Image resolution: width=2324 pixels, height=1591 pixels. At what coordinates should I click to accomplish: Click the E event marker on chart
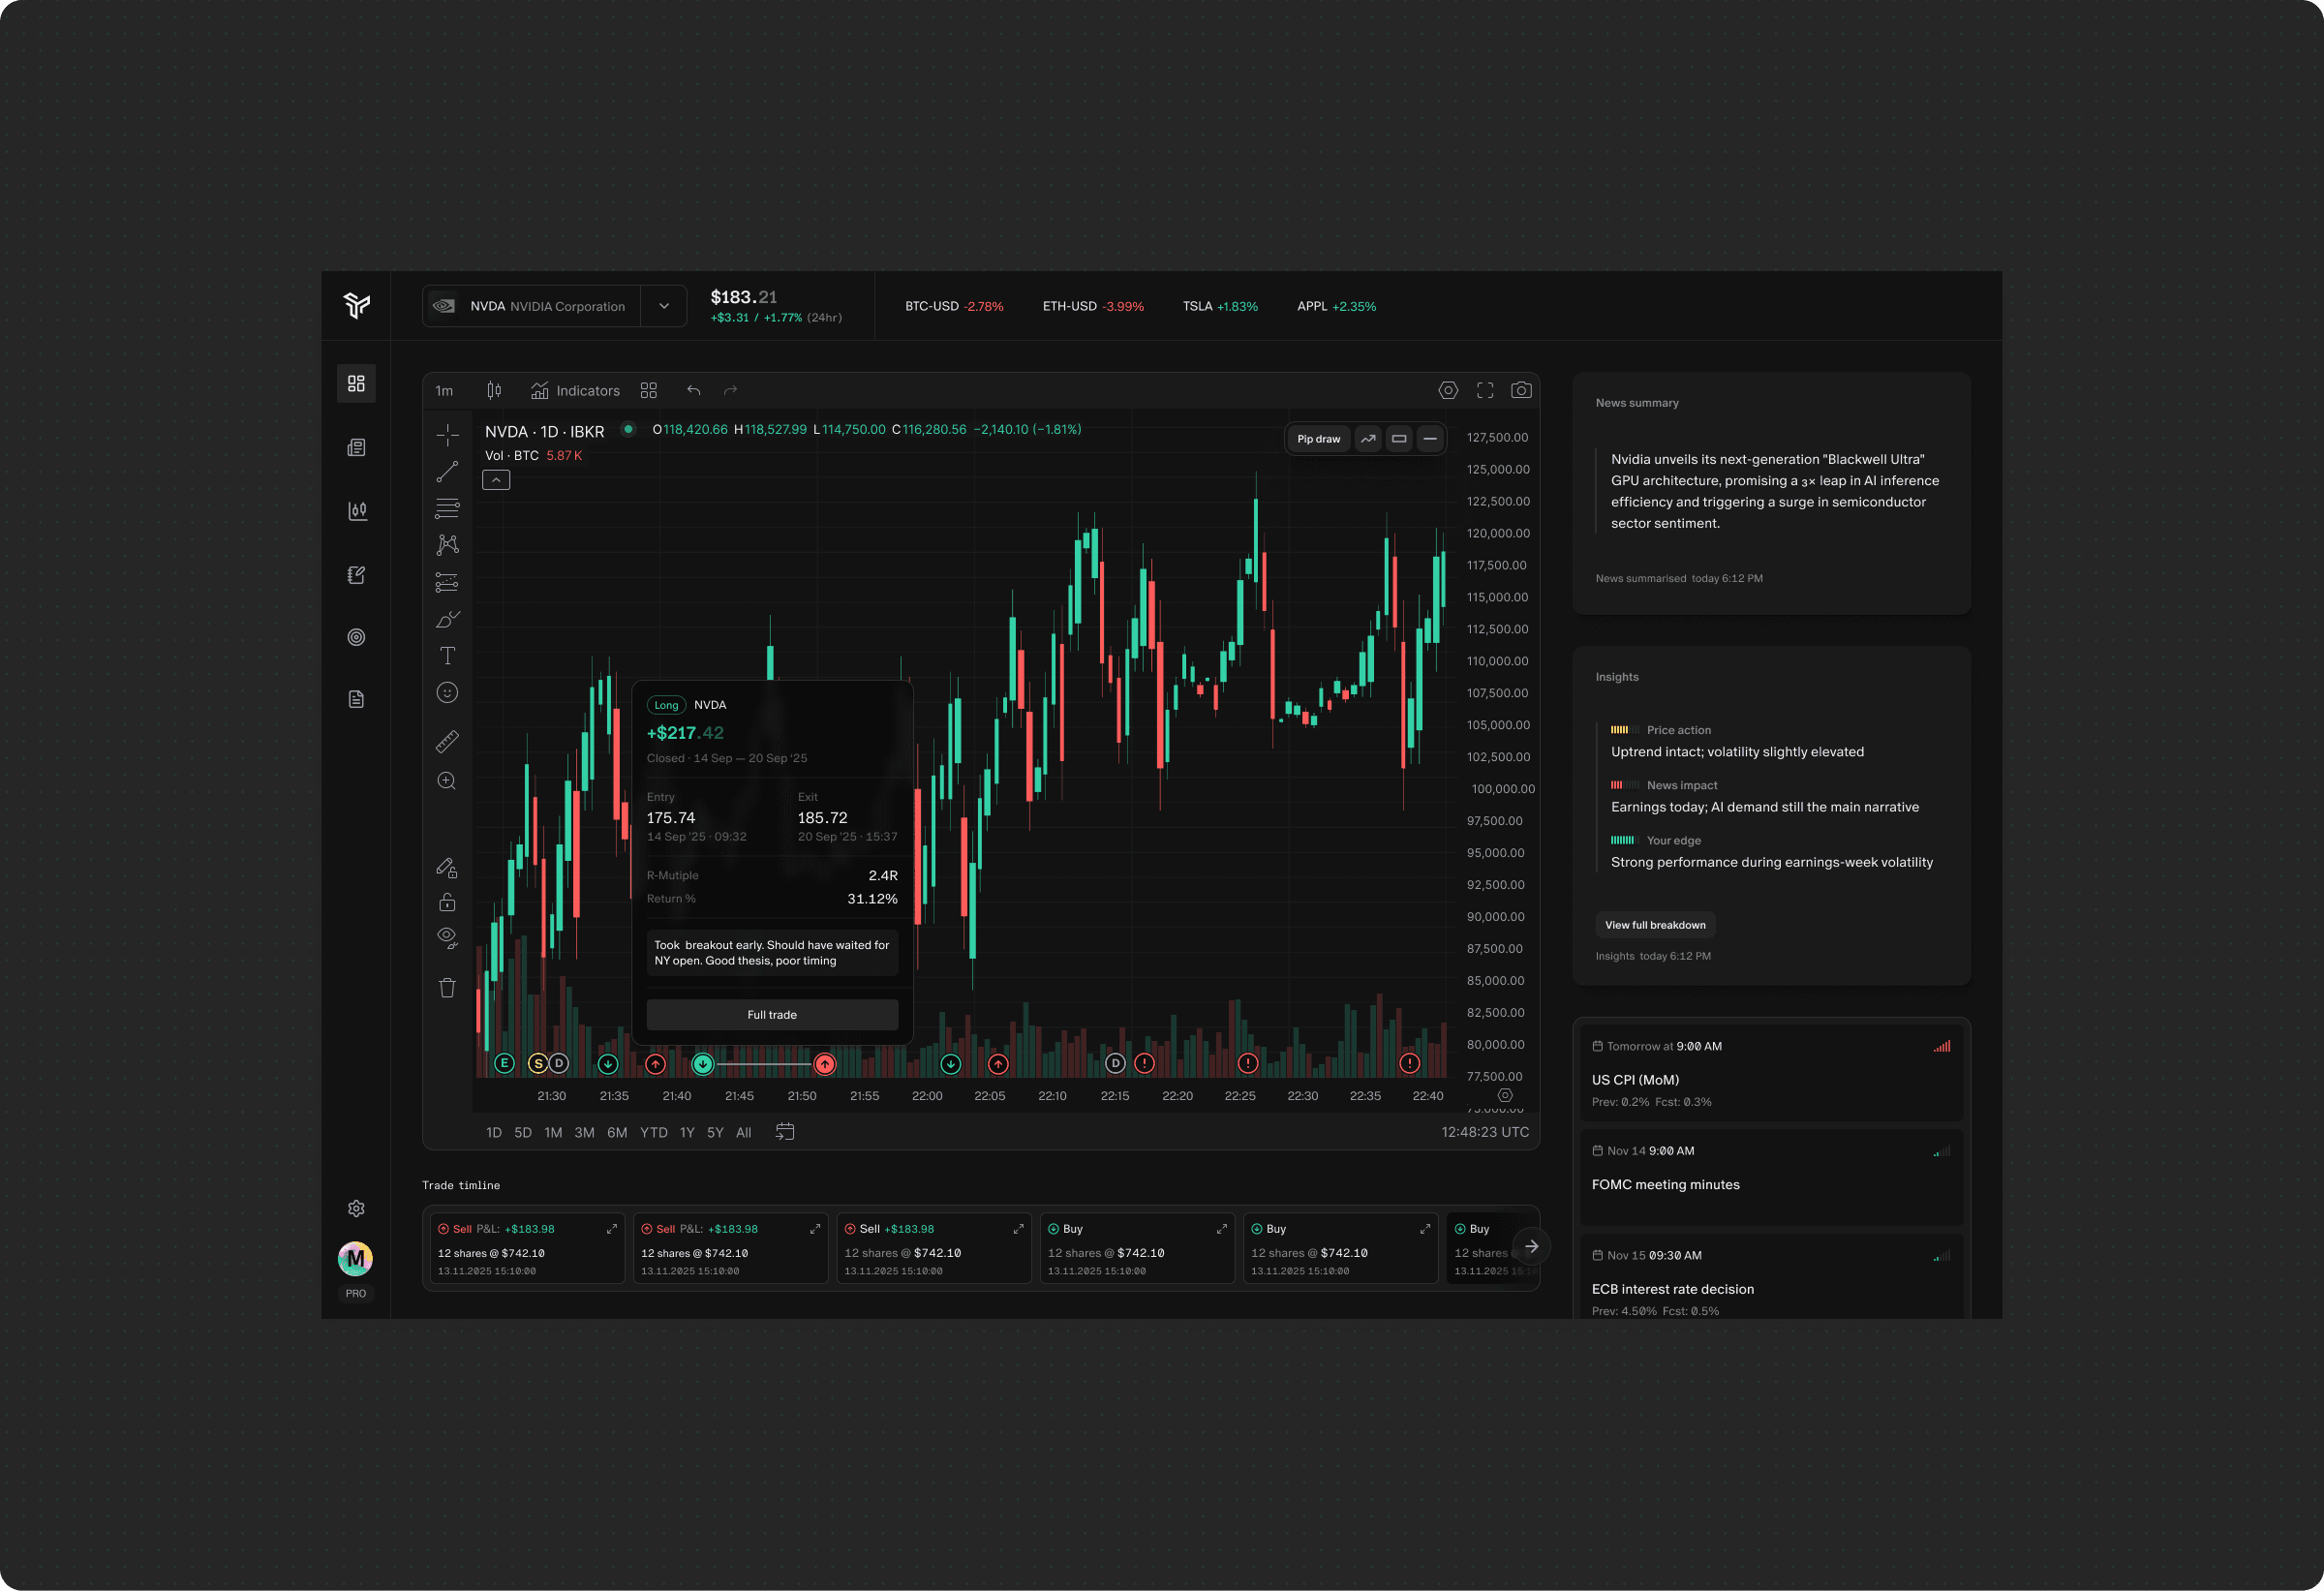[x=504, y=1063]
